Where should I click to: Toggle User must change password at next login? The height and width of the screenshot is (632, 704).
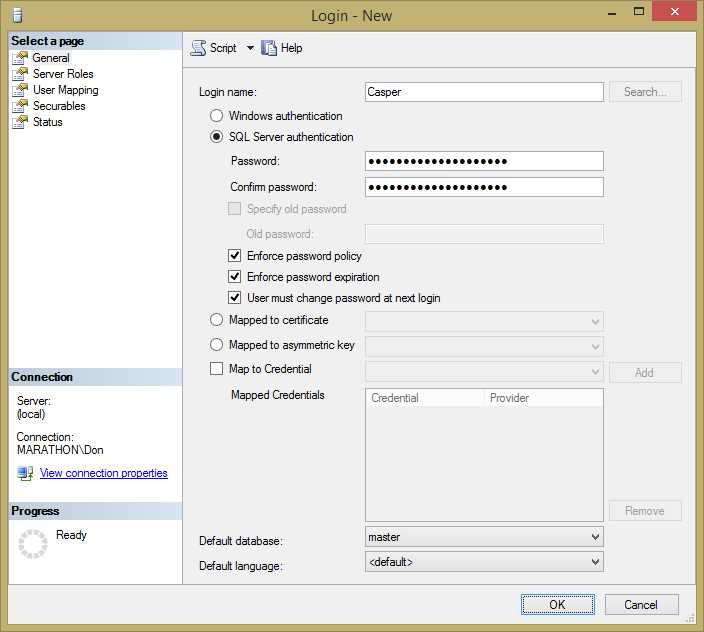point(234,298)
